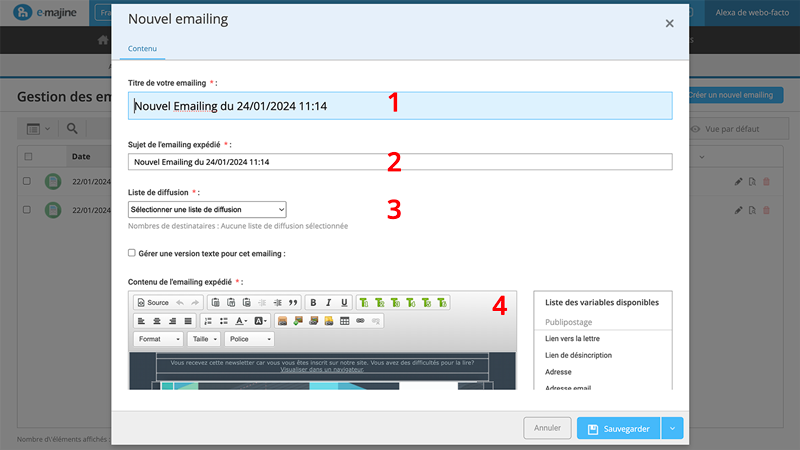Insert a bulleted list
The image size is (800, 450).
tap(223, 321)
